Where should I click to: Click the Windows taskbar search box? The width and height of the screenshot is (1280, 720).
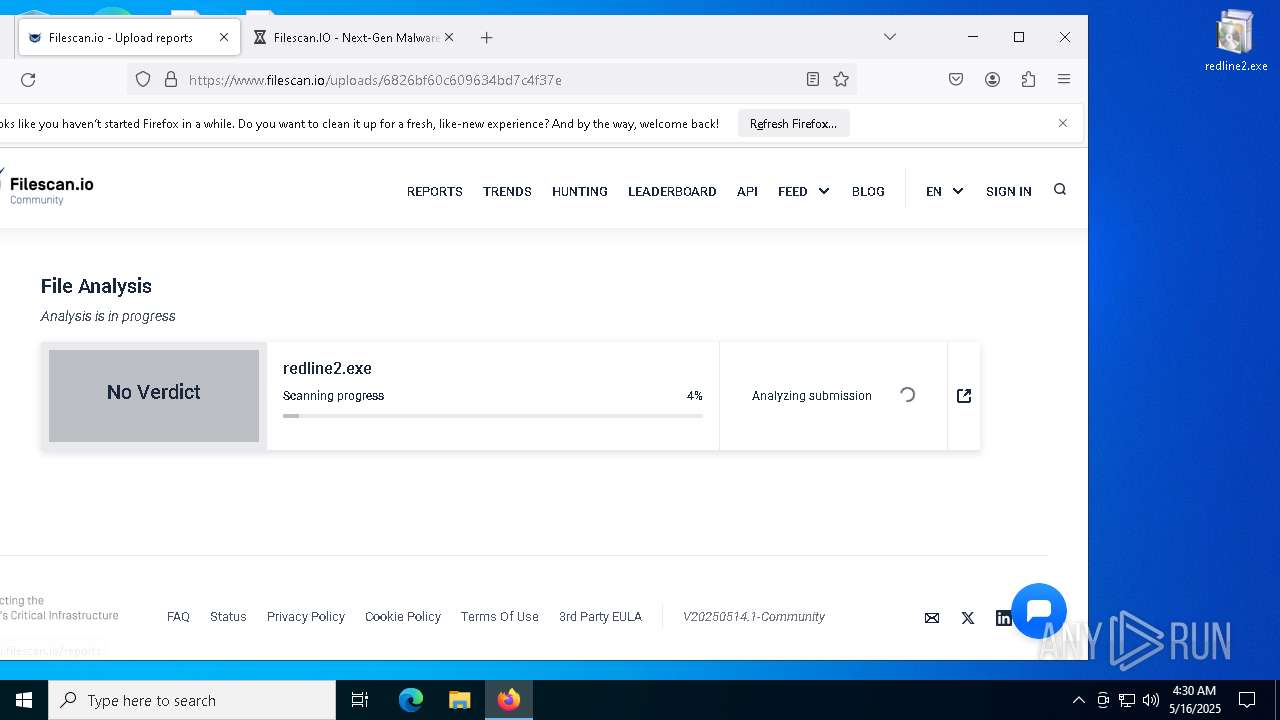click(x=192, y=700)
